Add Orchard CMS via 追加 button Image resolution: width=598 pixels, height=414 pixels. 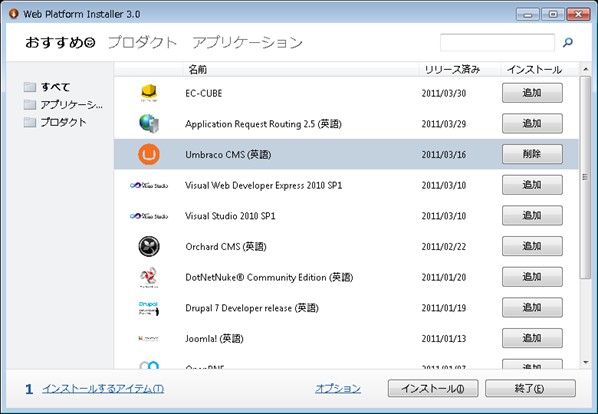point(532,246)
